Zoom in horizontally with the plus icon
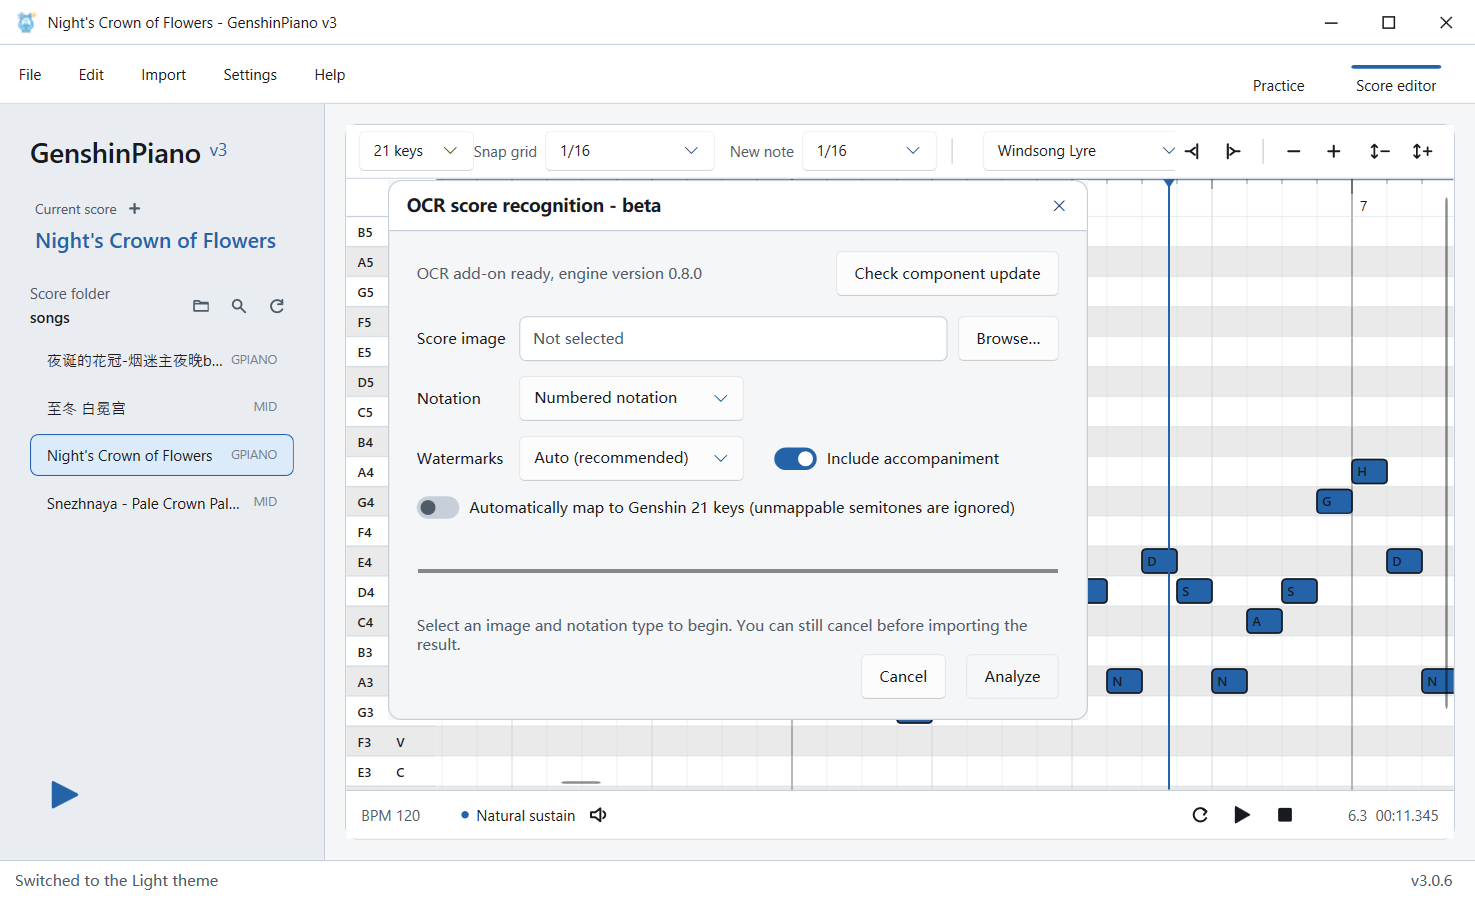The image size is (1475, 900). [1333, 151]
